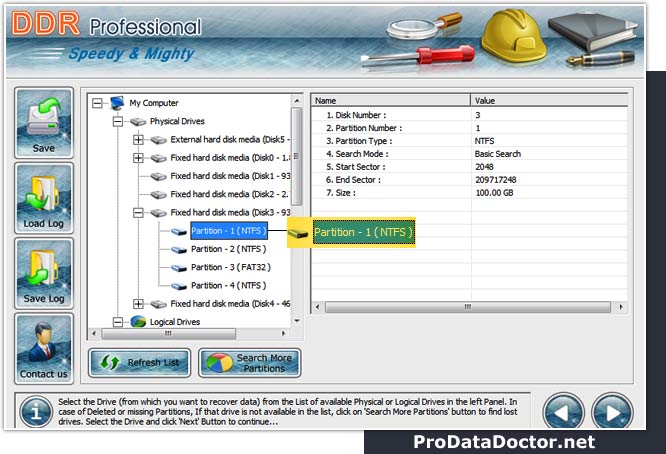Click the NTFS partition type value
The image size is (666, 454).
pyautogui.click(x=484, y=141)
